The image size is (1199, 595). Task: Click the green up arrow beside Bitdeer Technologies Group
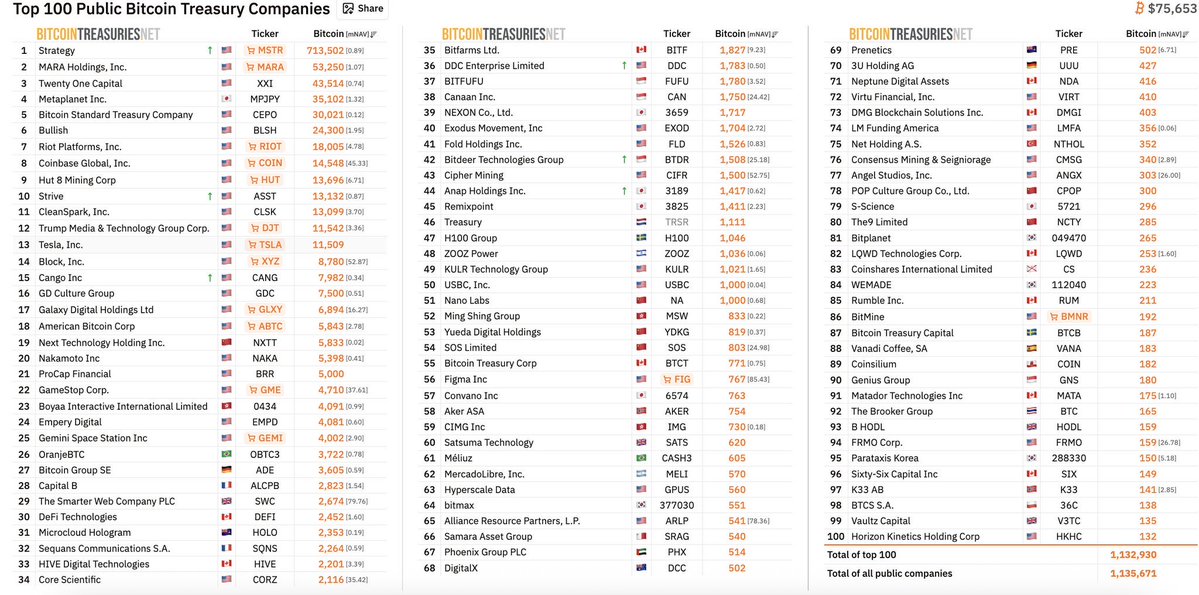(625, 160)
